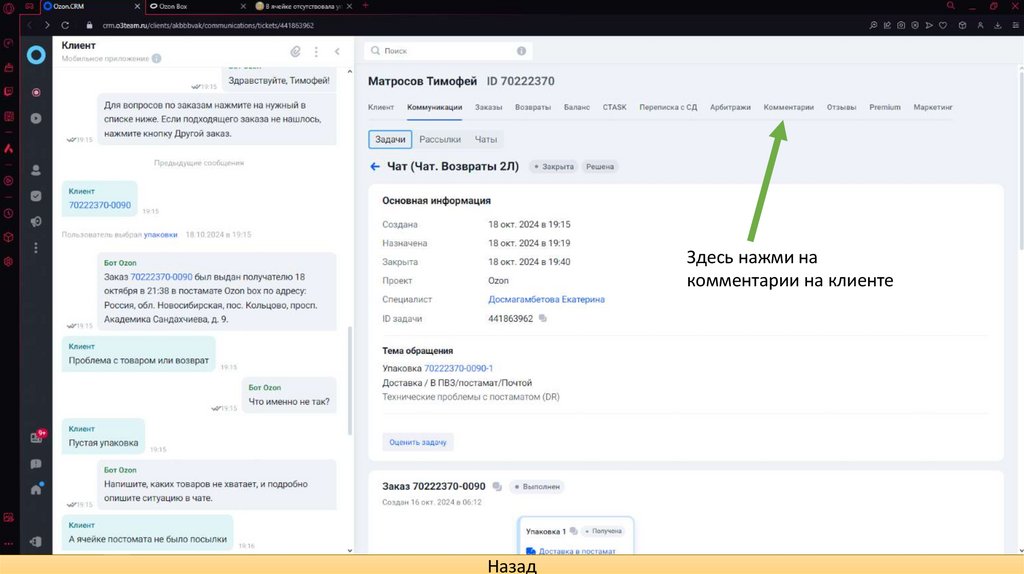Click the chat scrollbar down arrow
Viewport: 1024px width, 574px height.
(x=349, y=550)
